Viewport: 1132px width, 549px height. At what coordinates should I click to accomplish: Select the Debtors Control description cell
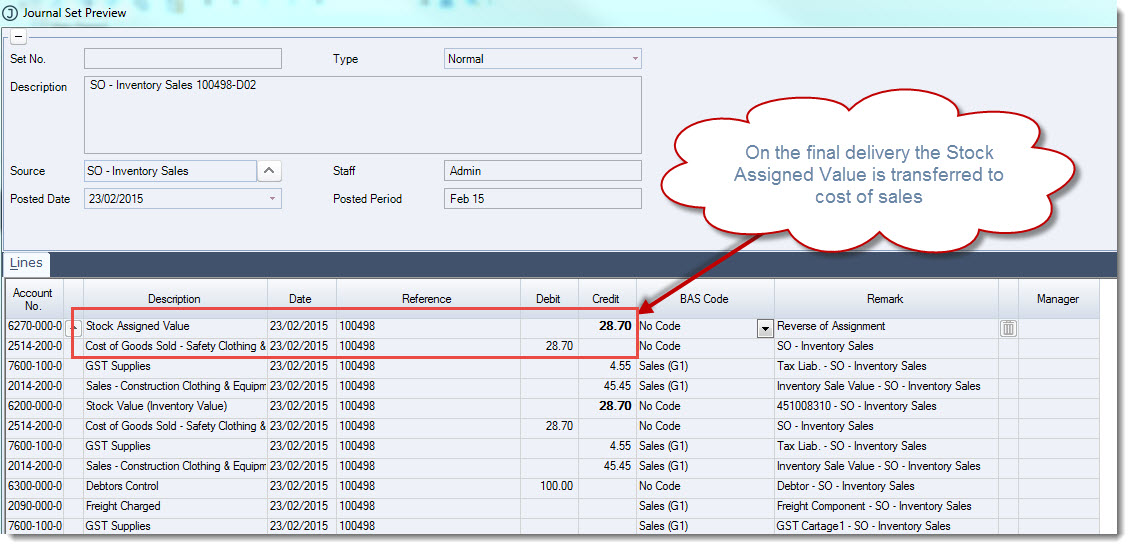pyautogui.click(x=175, y=486)
